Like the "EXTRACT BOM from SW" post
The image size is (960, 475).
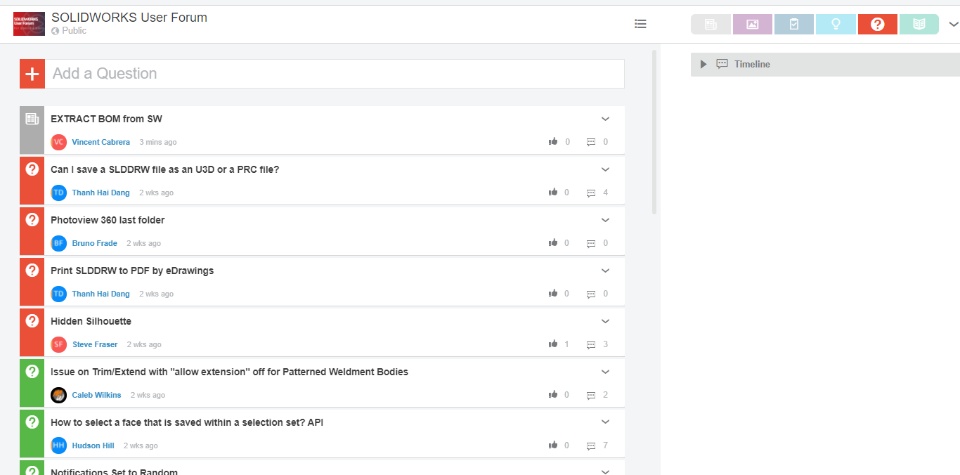pos(554,142)
